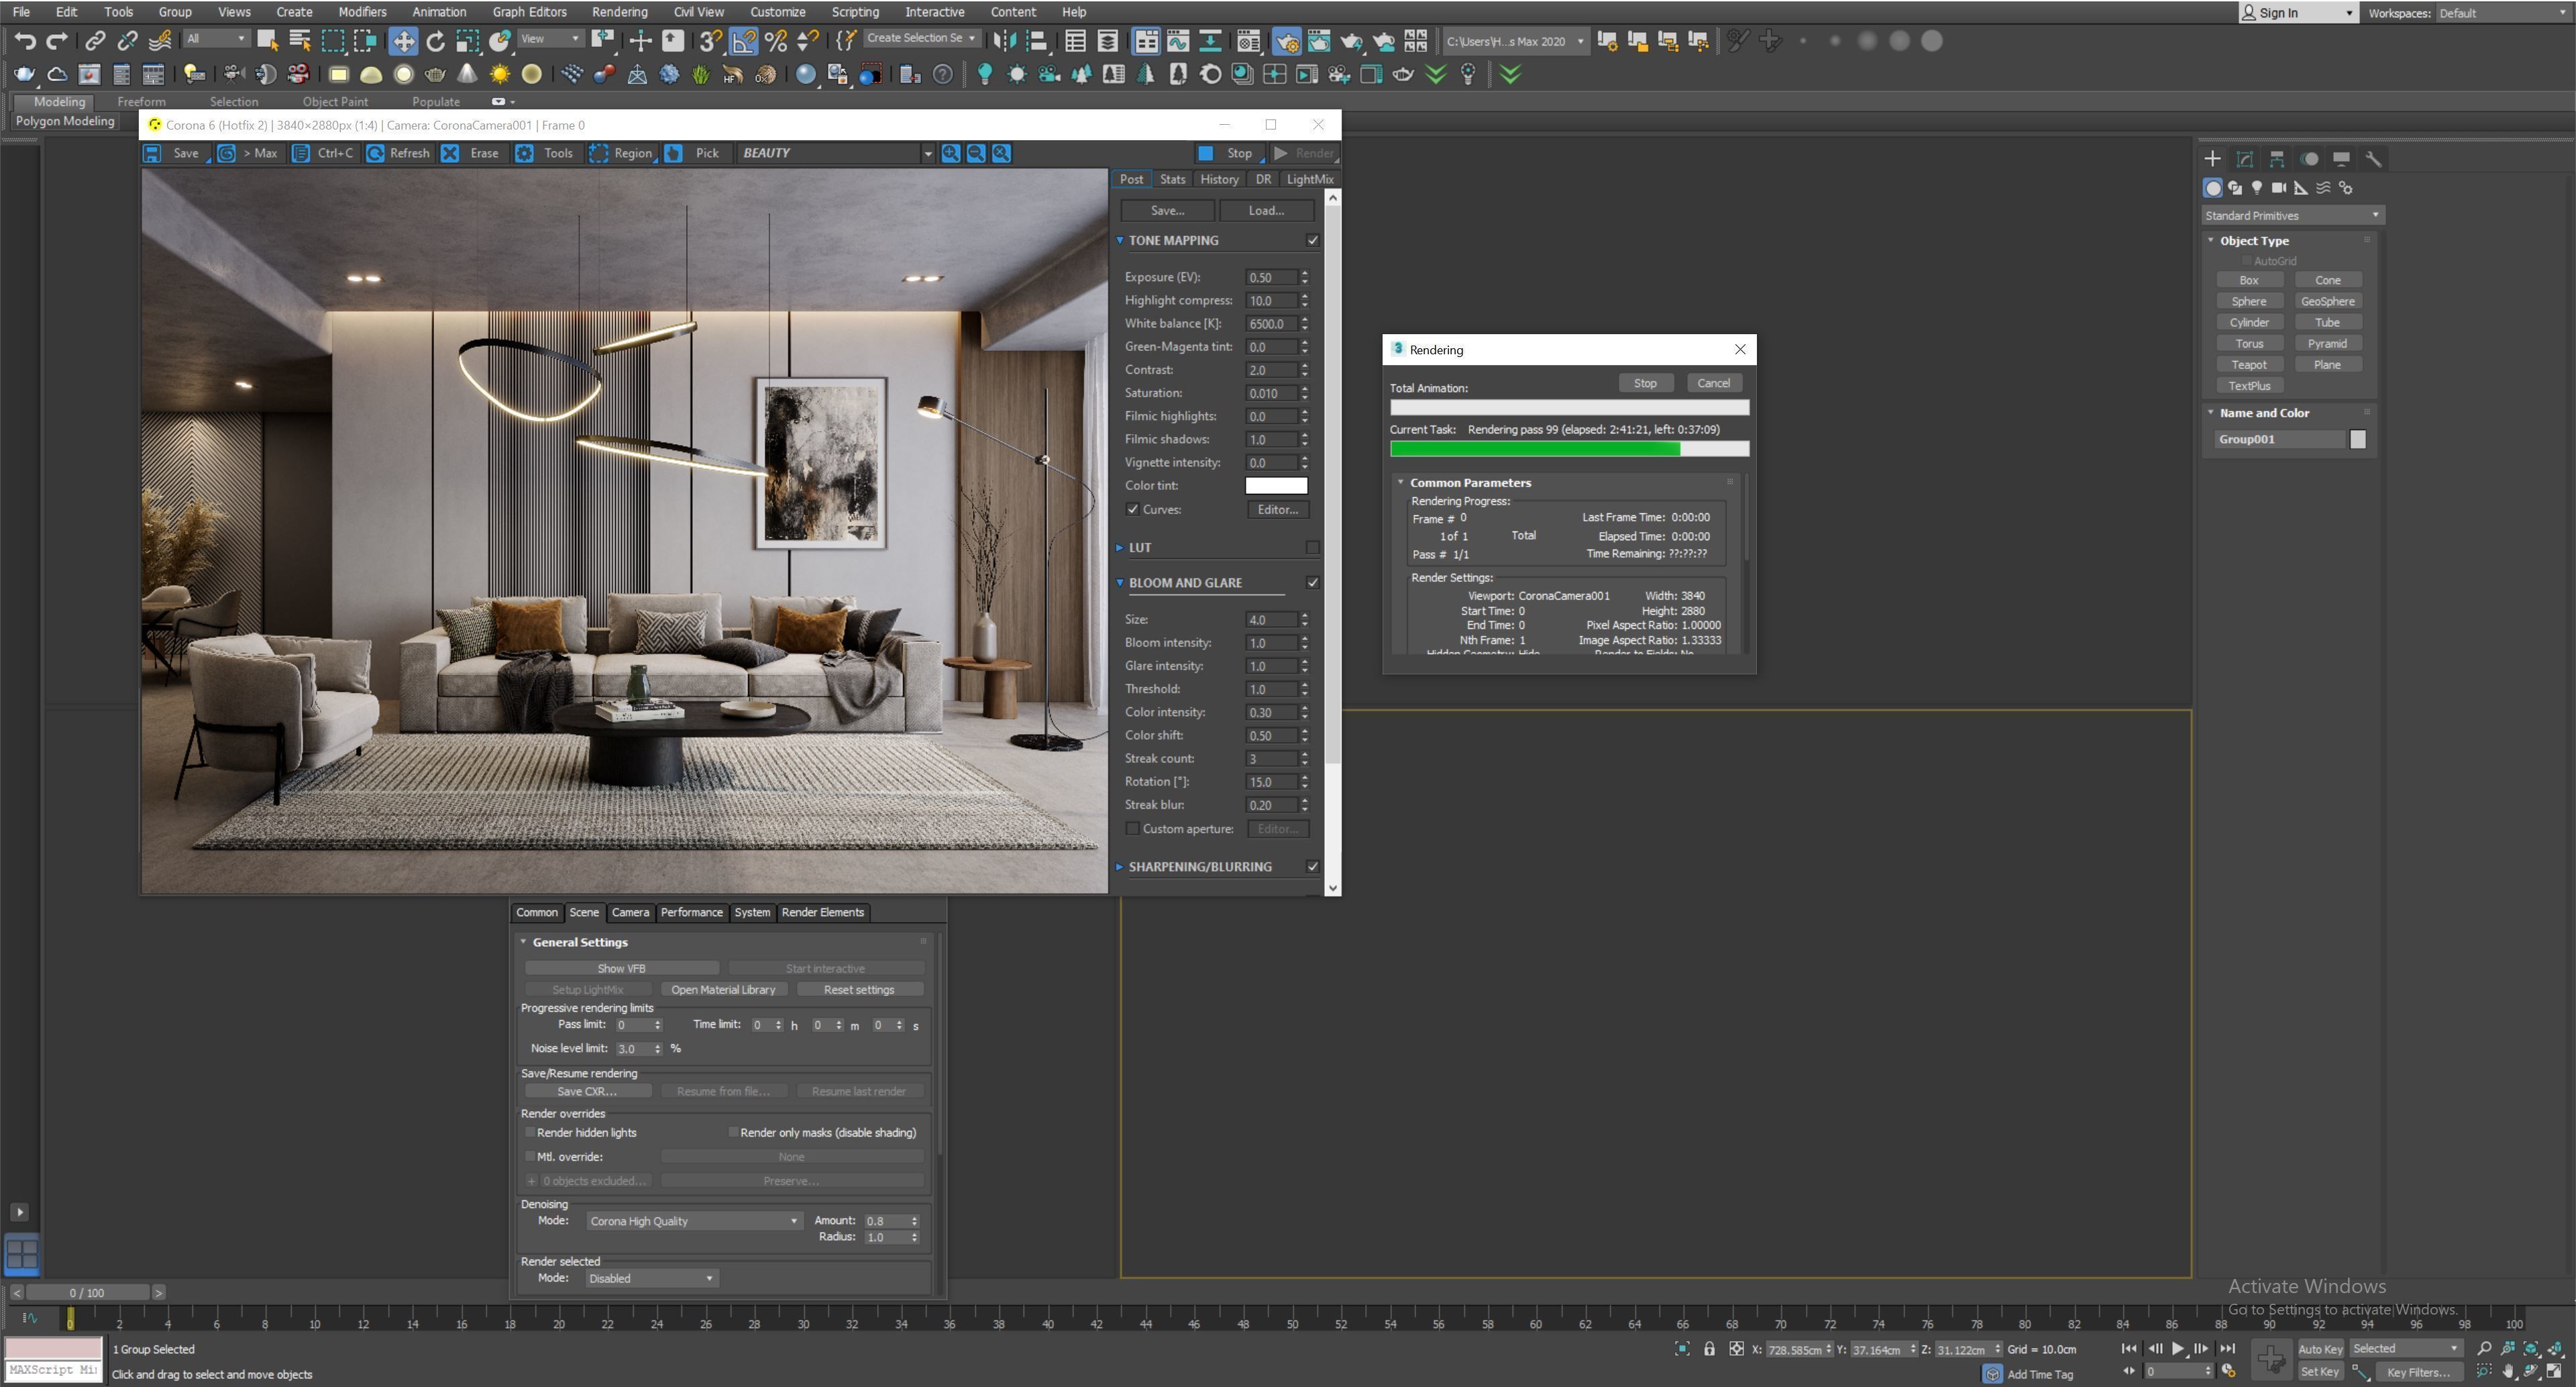The height and width of the screenshot is (1387, 2576).
Task: Check Render only masks option
Action: (733, 1132)
